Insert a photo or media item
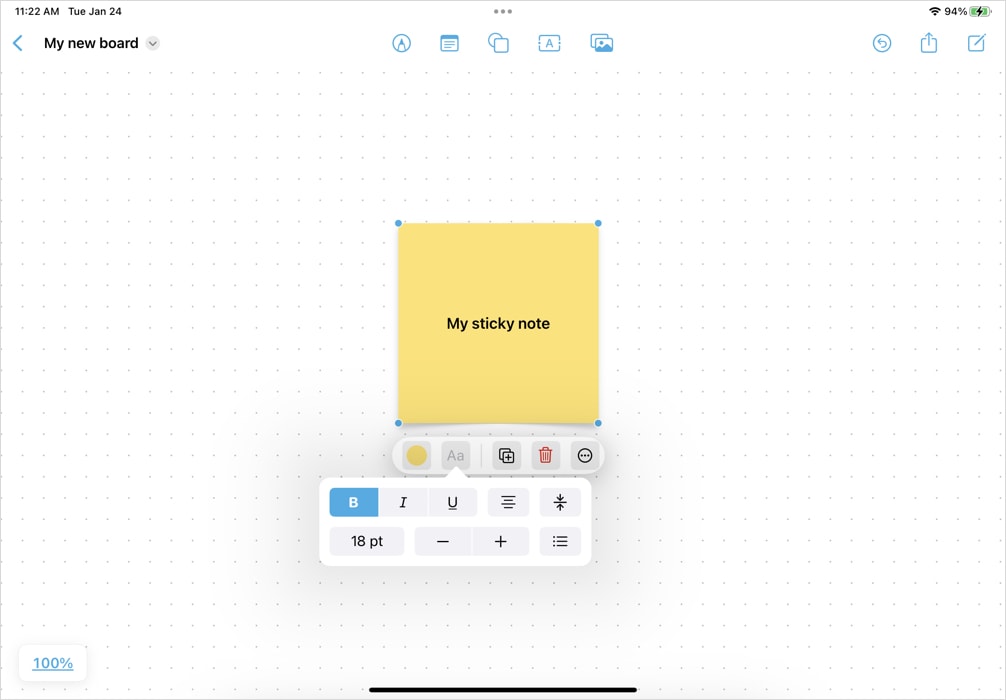This screenshot has width=1006, height=700. pos(601,43)
